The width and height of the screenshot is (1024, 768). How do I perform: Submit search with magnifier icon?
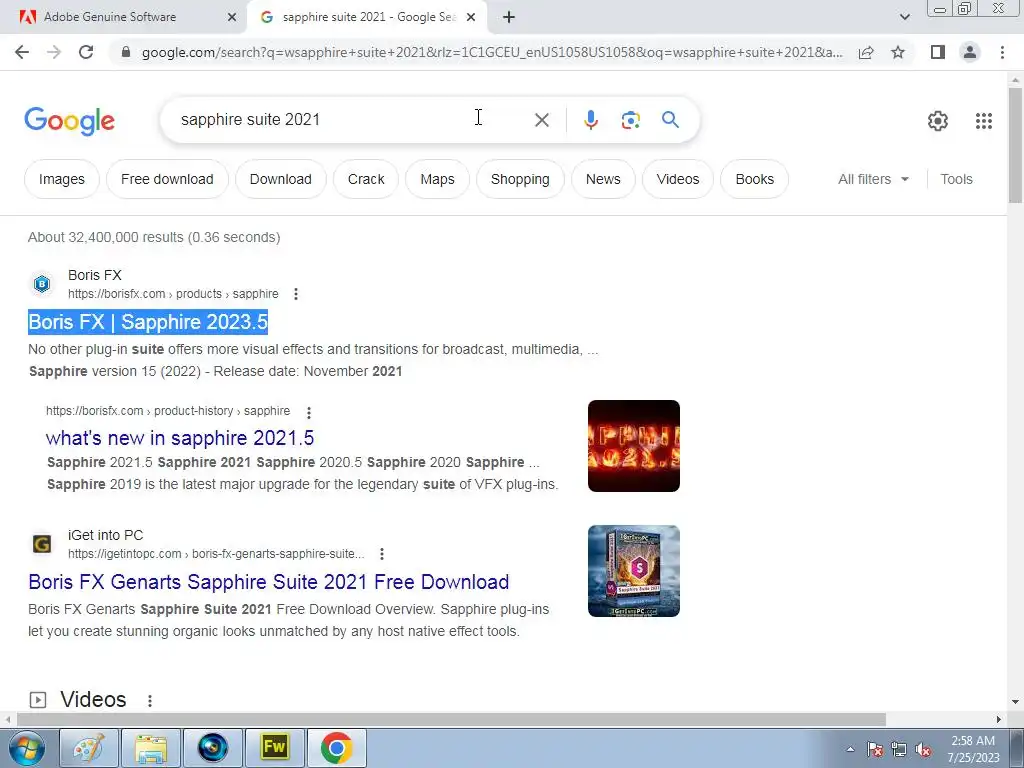click(x=670, y=120)
